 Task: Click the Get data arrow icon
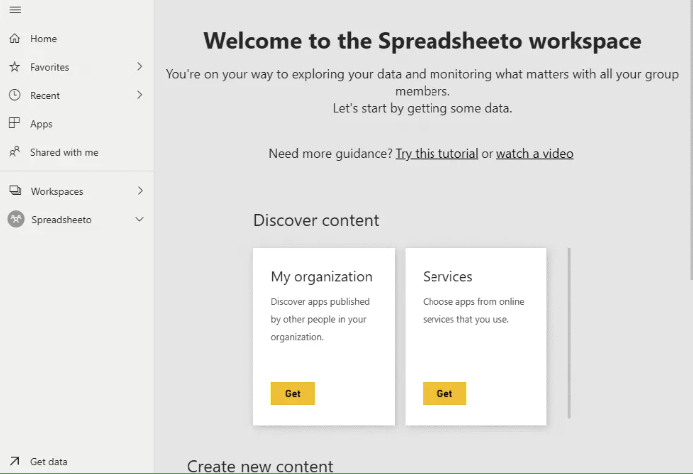coord(14,461)
